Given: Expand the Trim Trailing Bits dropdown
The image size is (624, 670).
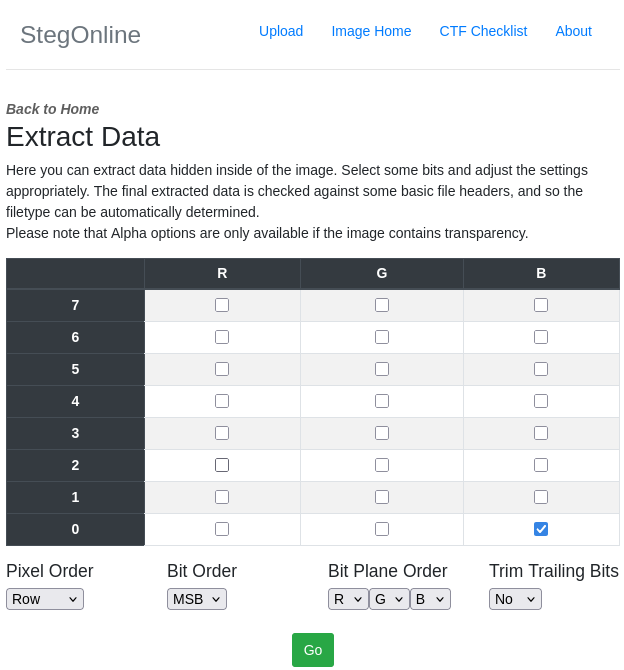Looking at the screenshot, I should pos(515,599).
